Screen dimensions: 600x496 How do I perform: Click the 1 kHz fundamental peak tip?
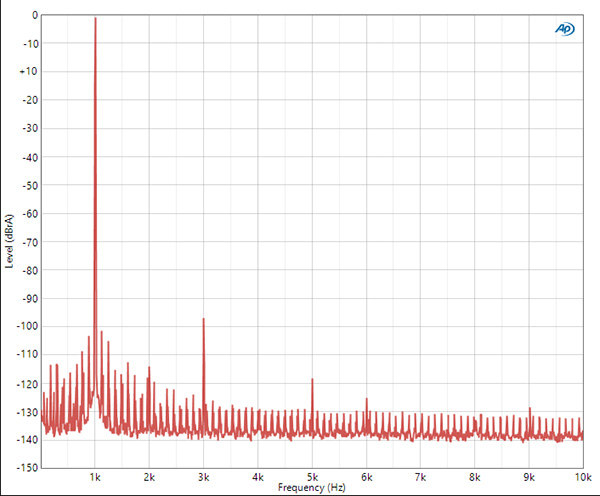click(95, 18)
